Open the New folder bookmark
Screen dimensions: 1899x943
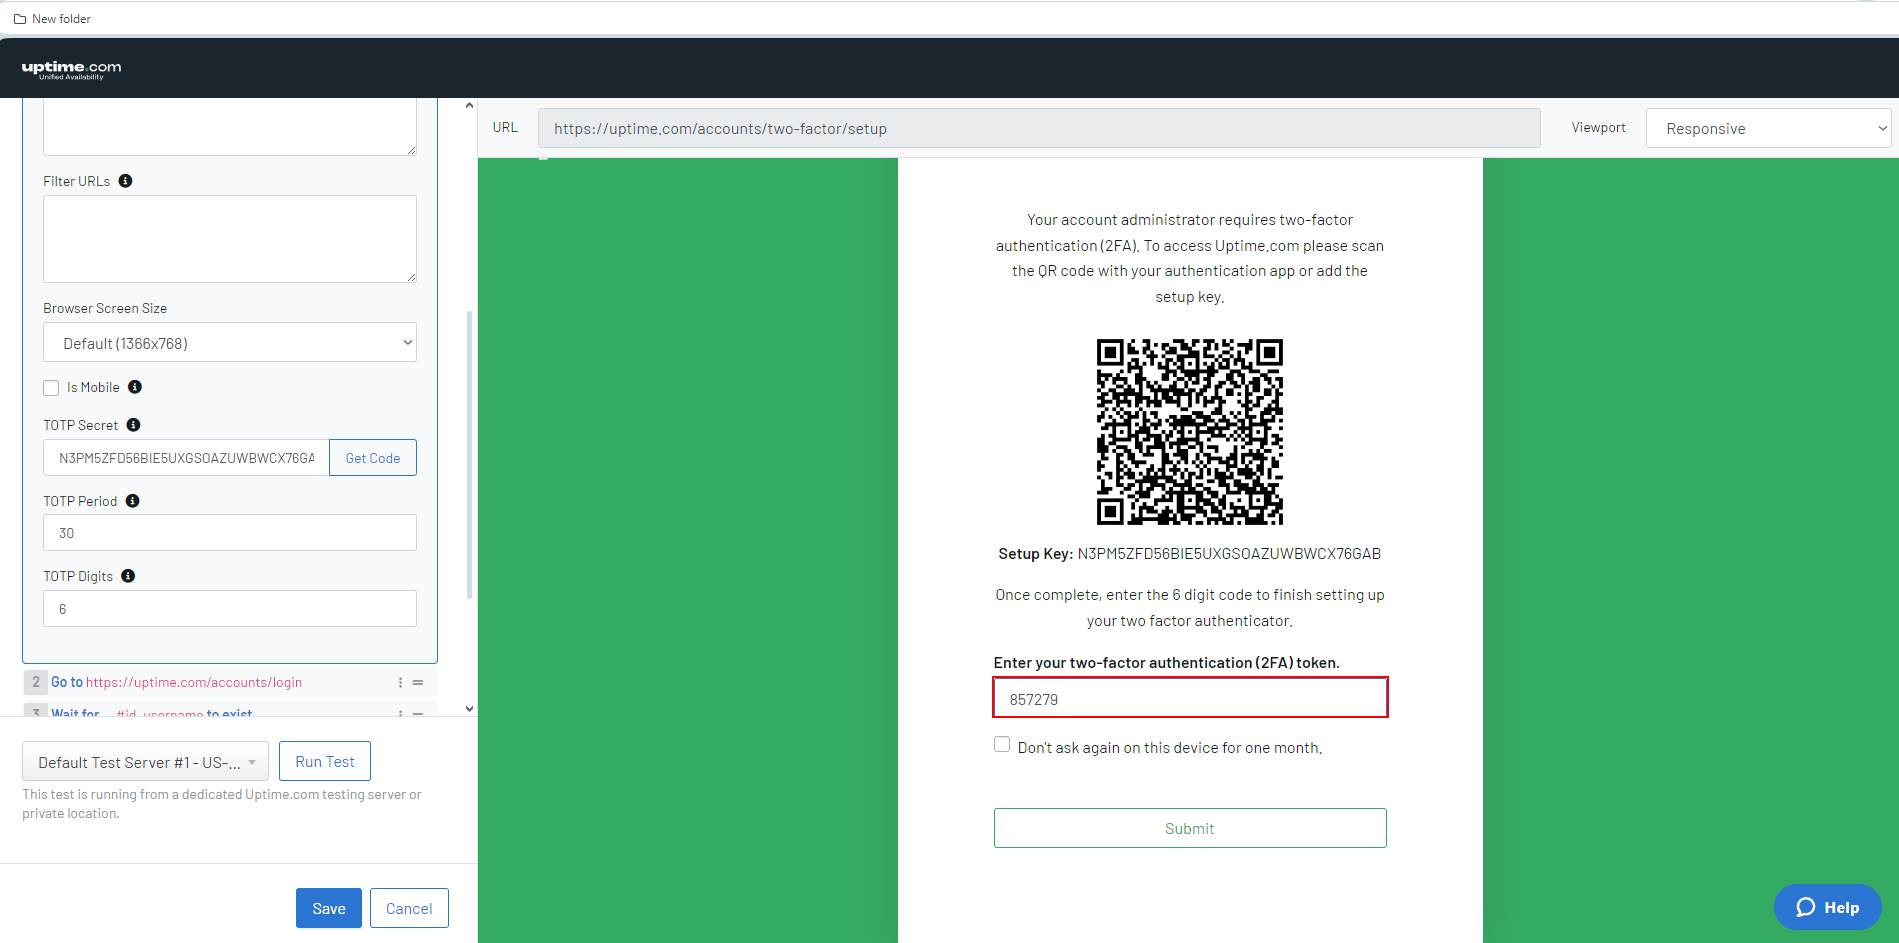52,19
